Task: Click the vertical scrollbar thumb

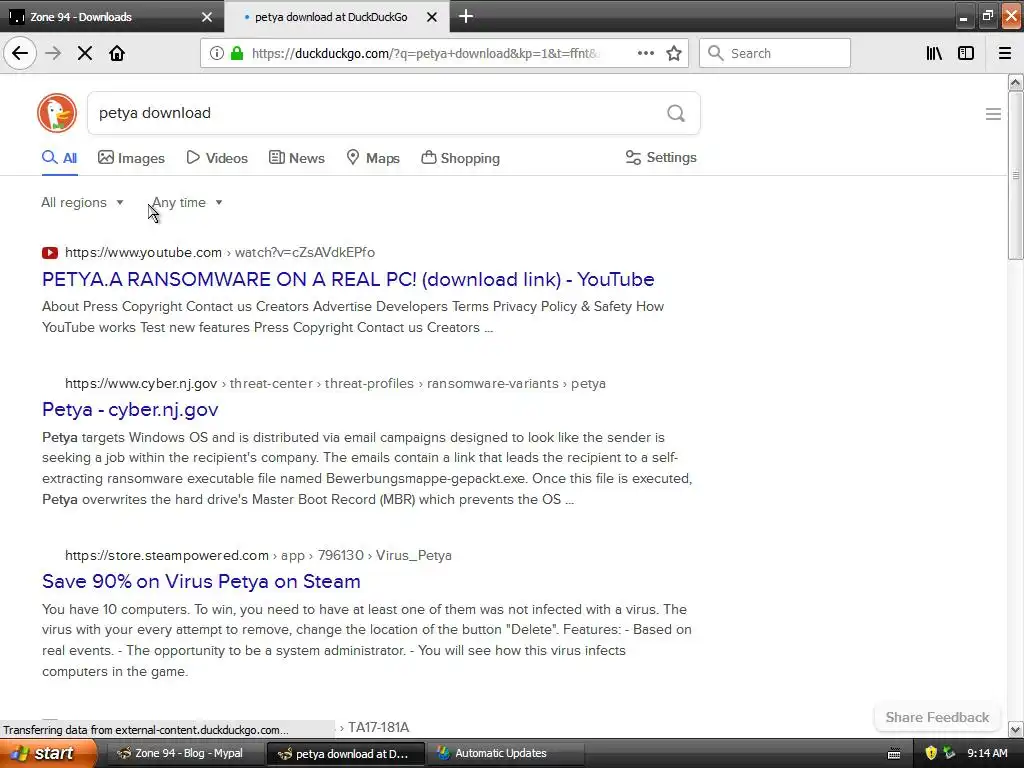Action: [1015, 176]
